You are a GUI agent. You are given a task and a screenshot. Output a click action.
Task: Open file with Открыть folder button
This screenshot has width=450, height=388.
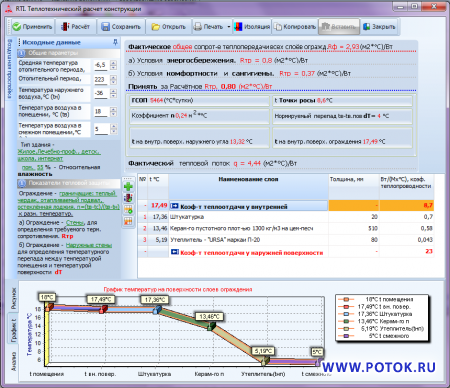point(168,27)
